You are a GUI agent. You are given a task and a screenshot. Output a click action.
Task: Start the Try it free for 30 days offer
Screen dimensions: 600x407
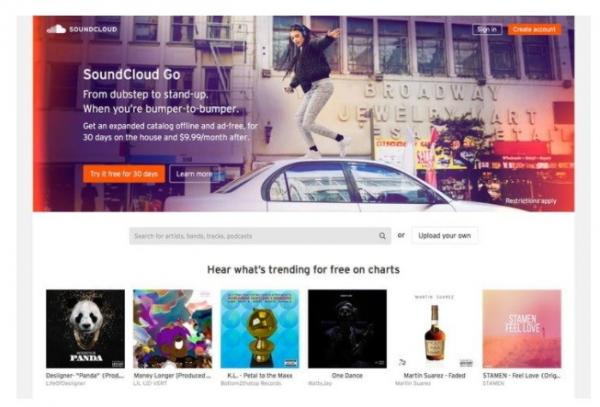(x=124, y=174)
